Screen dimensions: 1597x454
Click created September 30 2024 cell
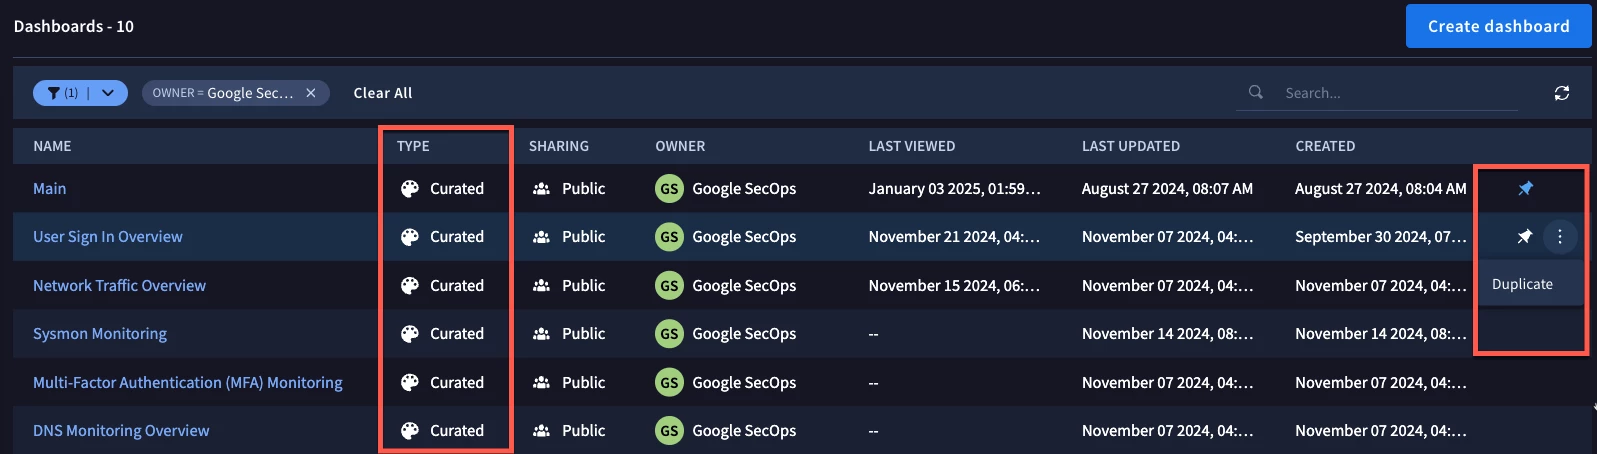coord(1381,237)
